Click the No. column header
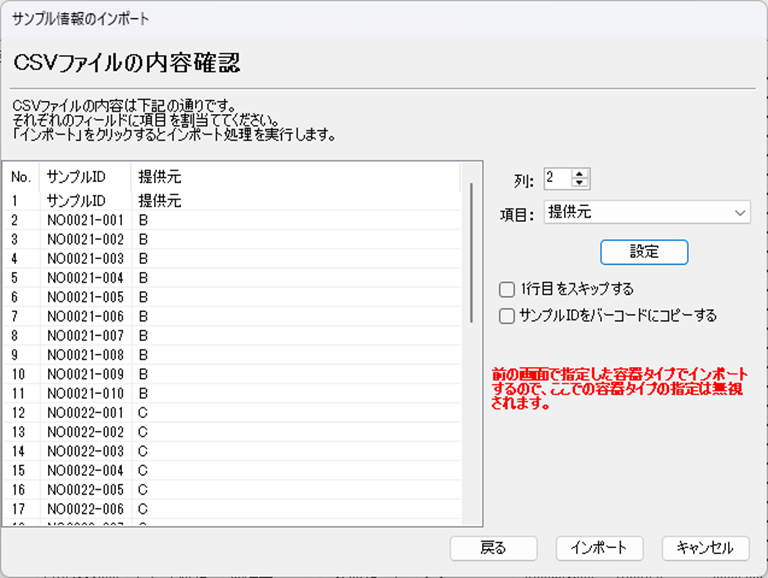Image resolution: width=768 pixels, height=578 pixels. pos(21,177)
